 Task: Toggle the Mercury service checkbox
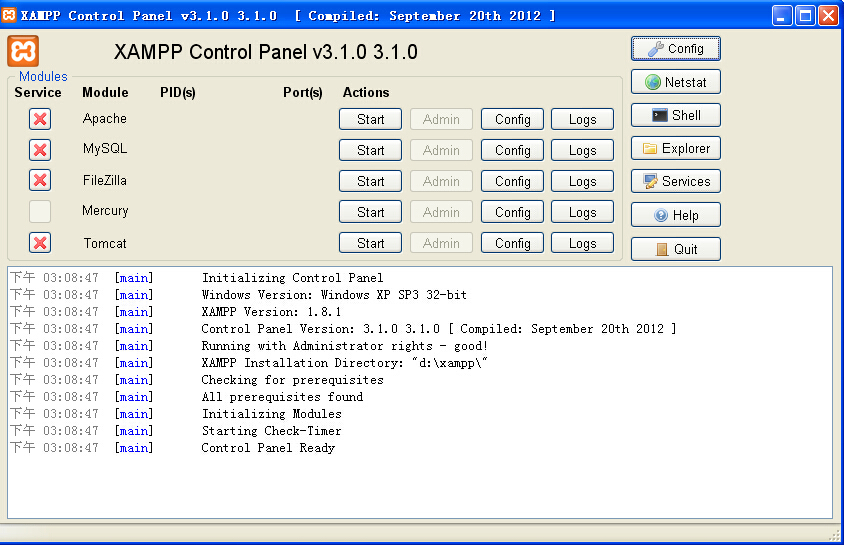click(x=40, y=211)
